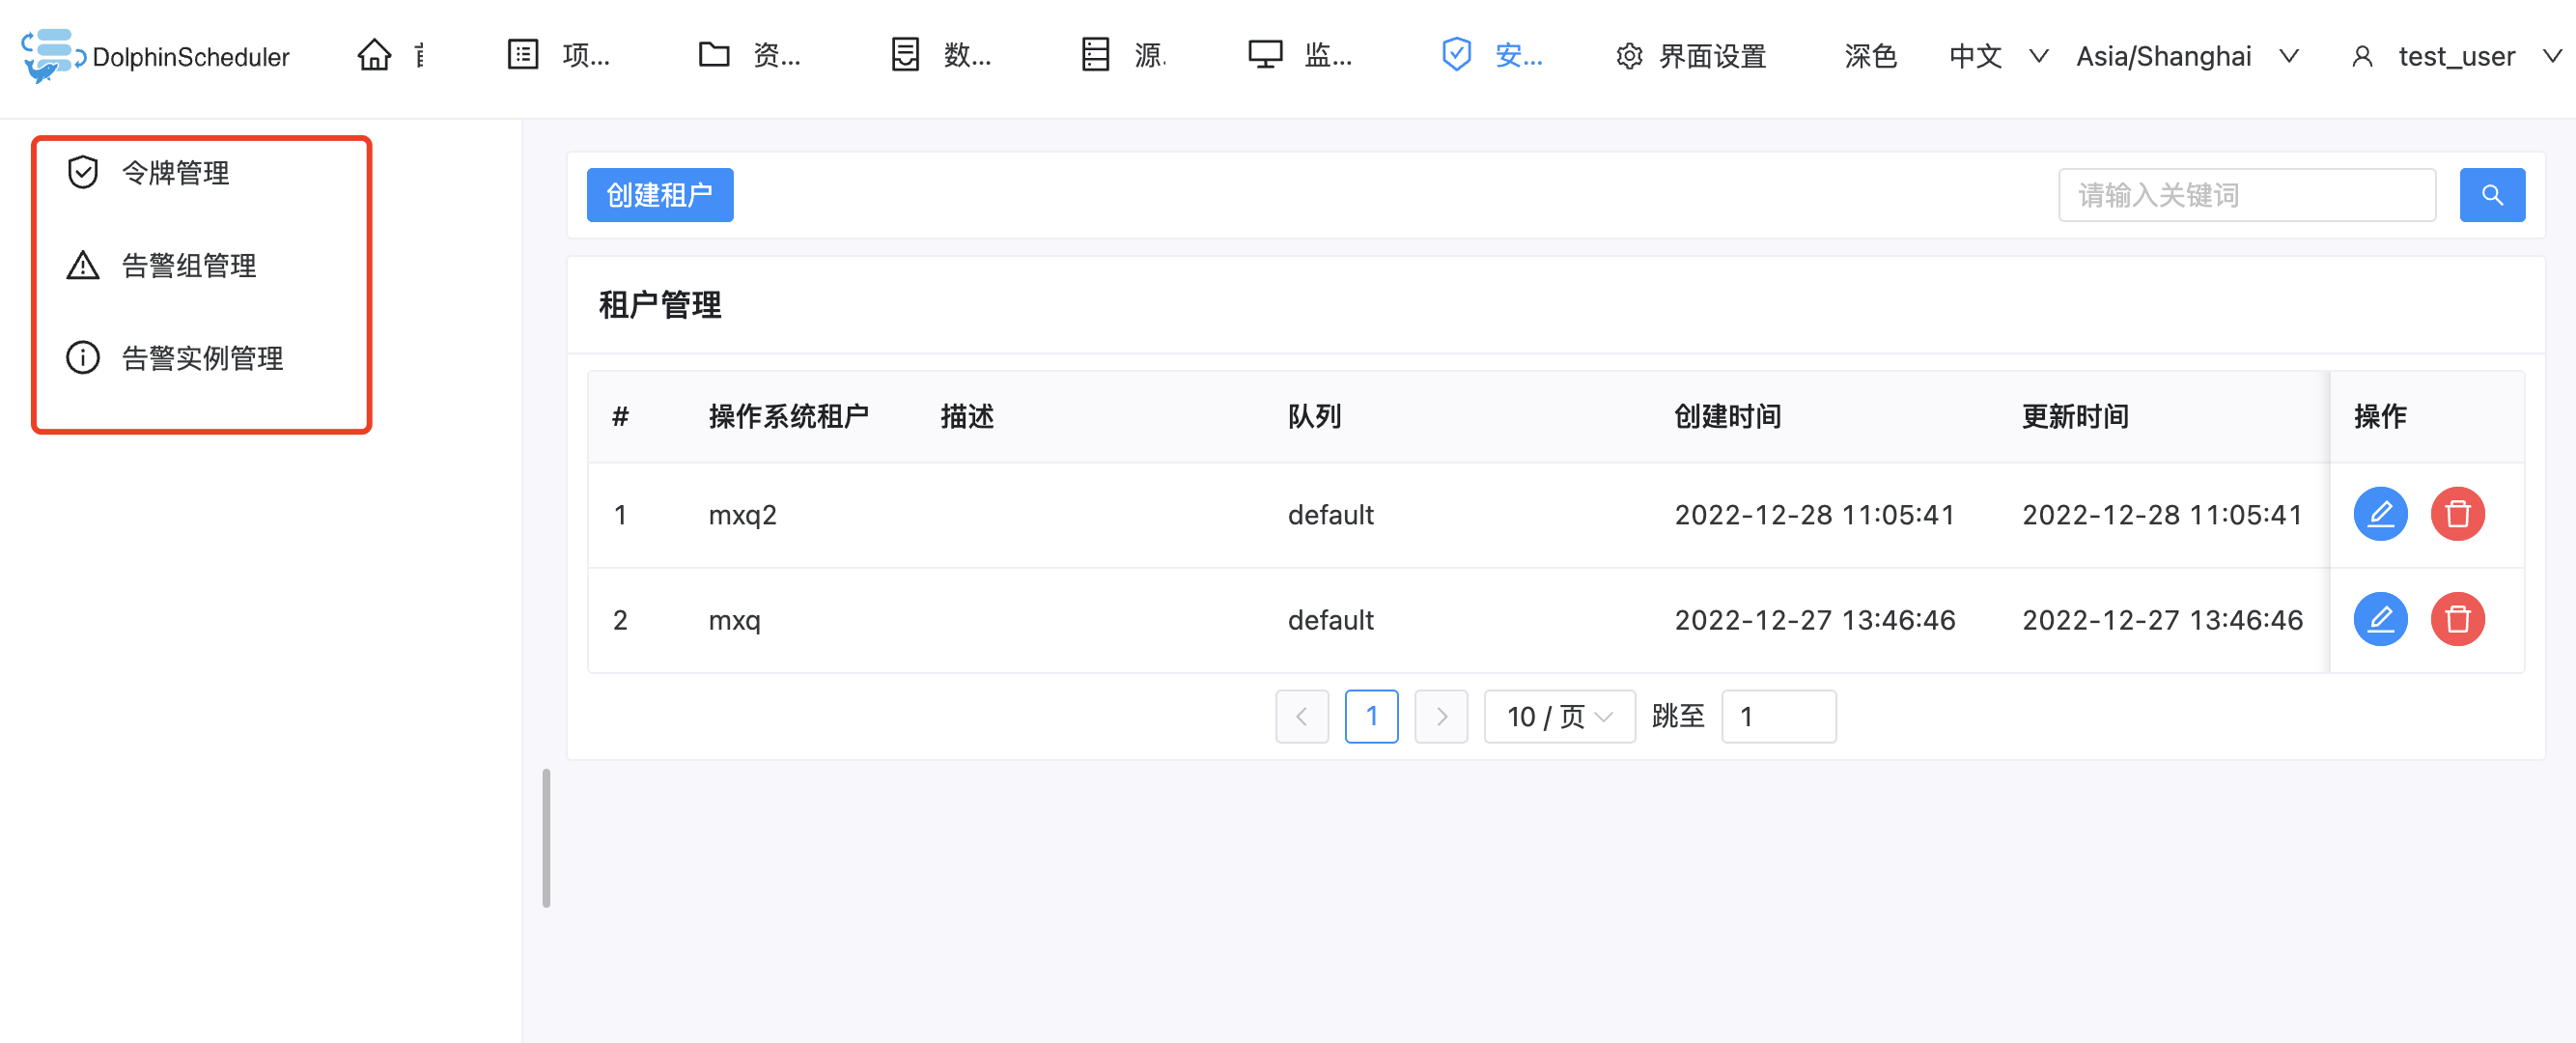Viewport: 2576px width, 1043px height.
Task: Click the keyword search input field
Action: pyautogui.click(x=2246, y=195)
